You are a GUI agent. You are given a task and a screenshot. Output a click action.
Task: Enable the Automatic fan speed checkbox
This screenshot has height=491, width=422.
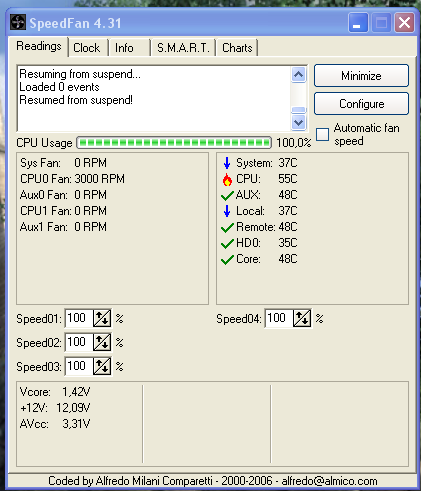click(x=322, y=134)
